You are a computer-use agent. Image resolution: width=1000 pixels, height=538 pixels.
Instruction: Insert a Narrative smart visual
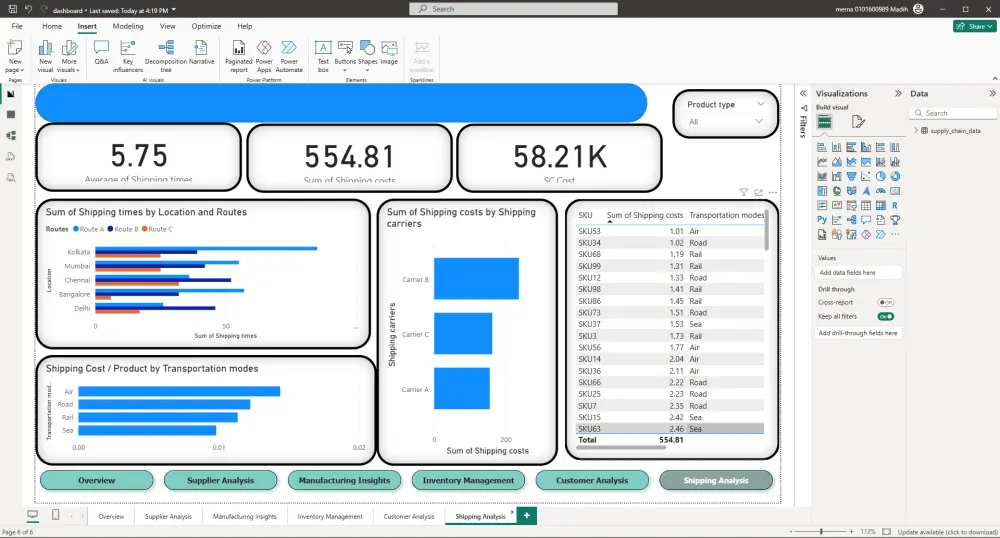coord(201,54)
